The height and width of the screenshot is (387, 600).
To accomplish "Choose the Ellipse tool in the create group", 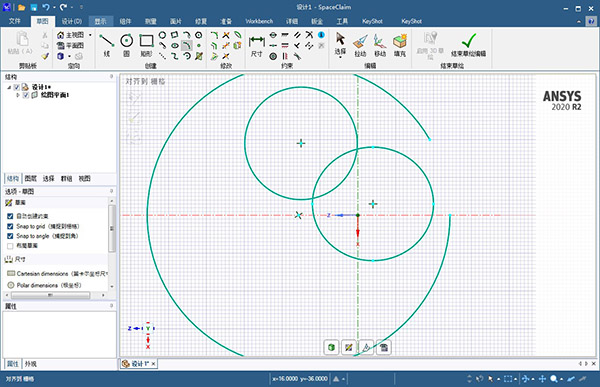I will [x=174, y=46].
